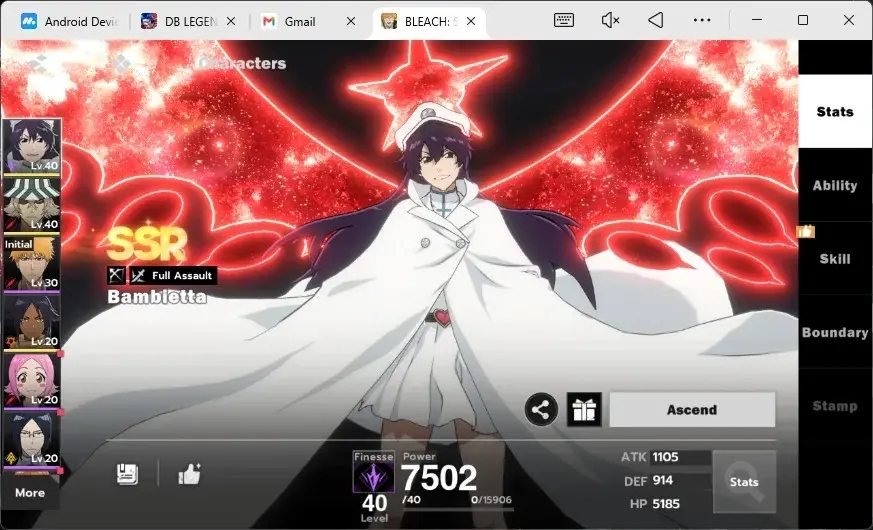Click the DEF 914 stat

pyautogui.click(x=665, y=480)
